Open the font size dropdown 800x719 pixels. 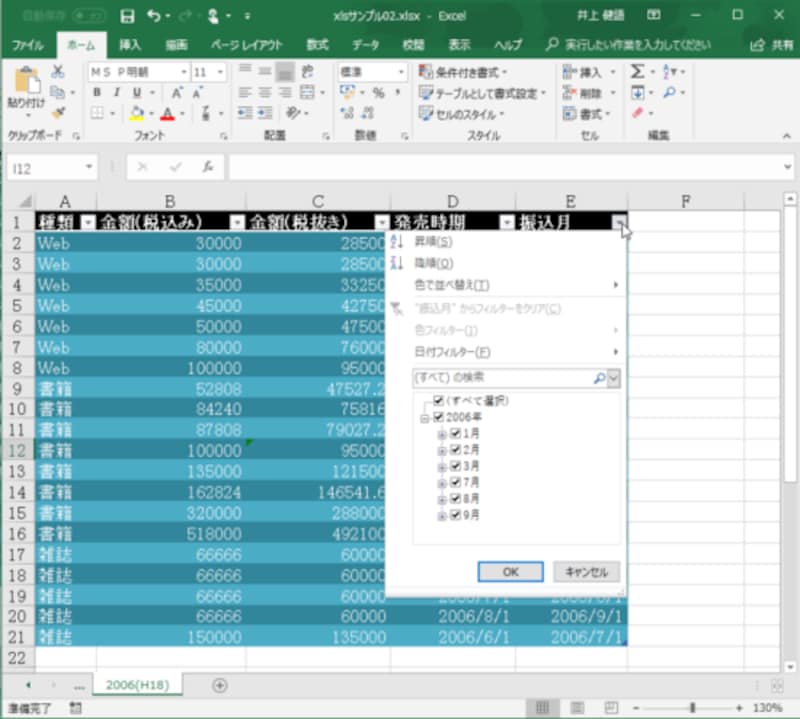pyautogui.click(x=219, y=72)
